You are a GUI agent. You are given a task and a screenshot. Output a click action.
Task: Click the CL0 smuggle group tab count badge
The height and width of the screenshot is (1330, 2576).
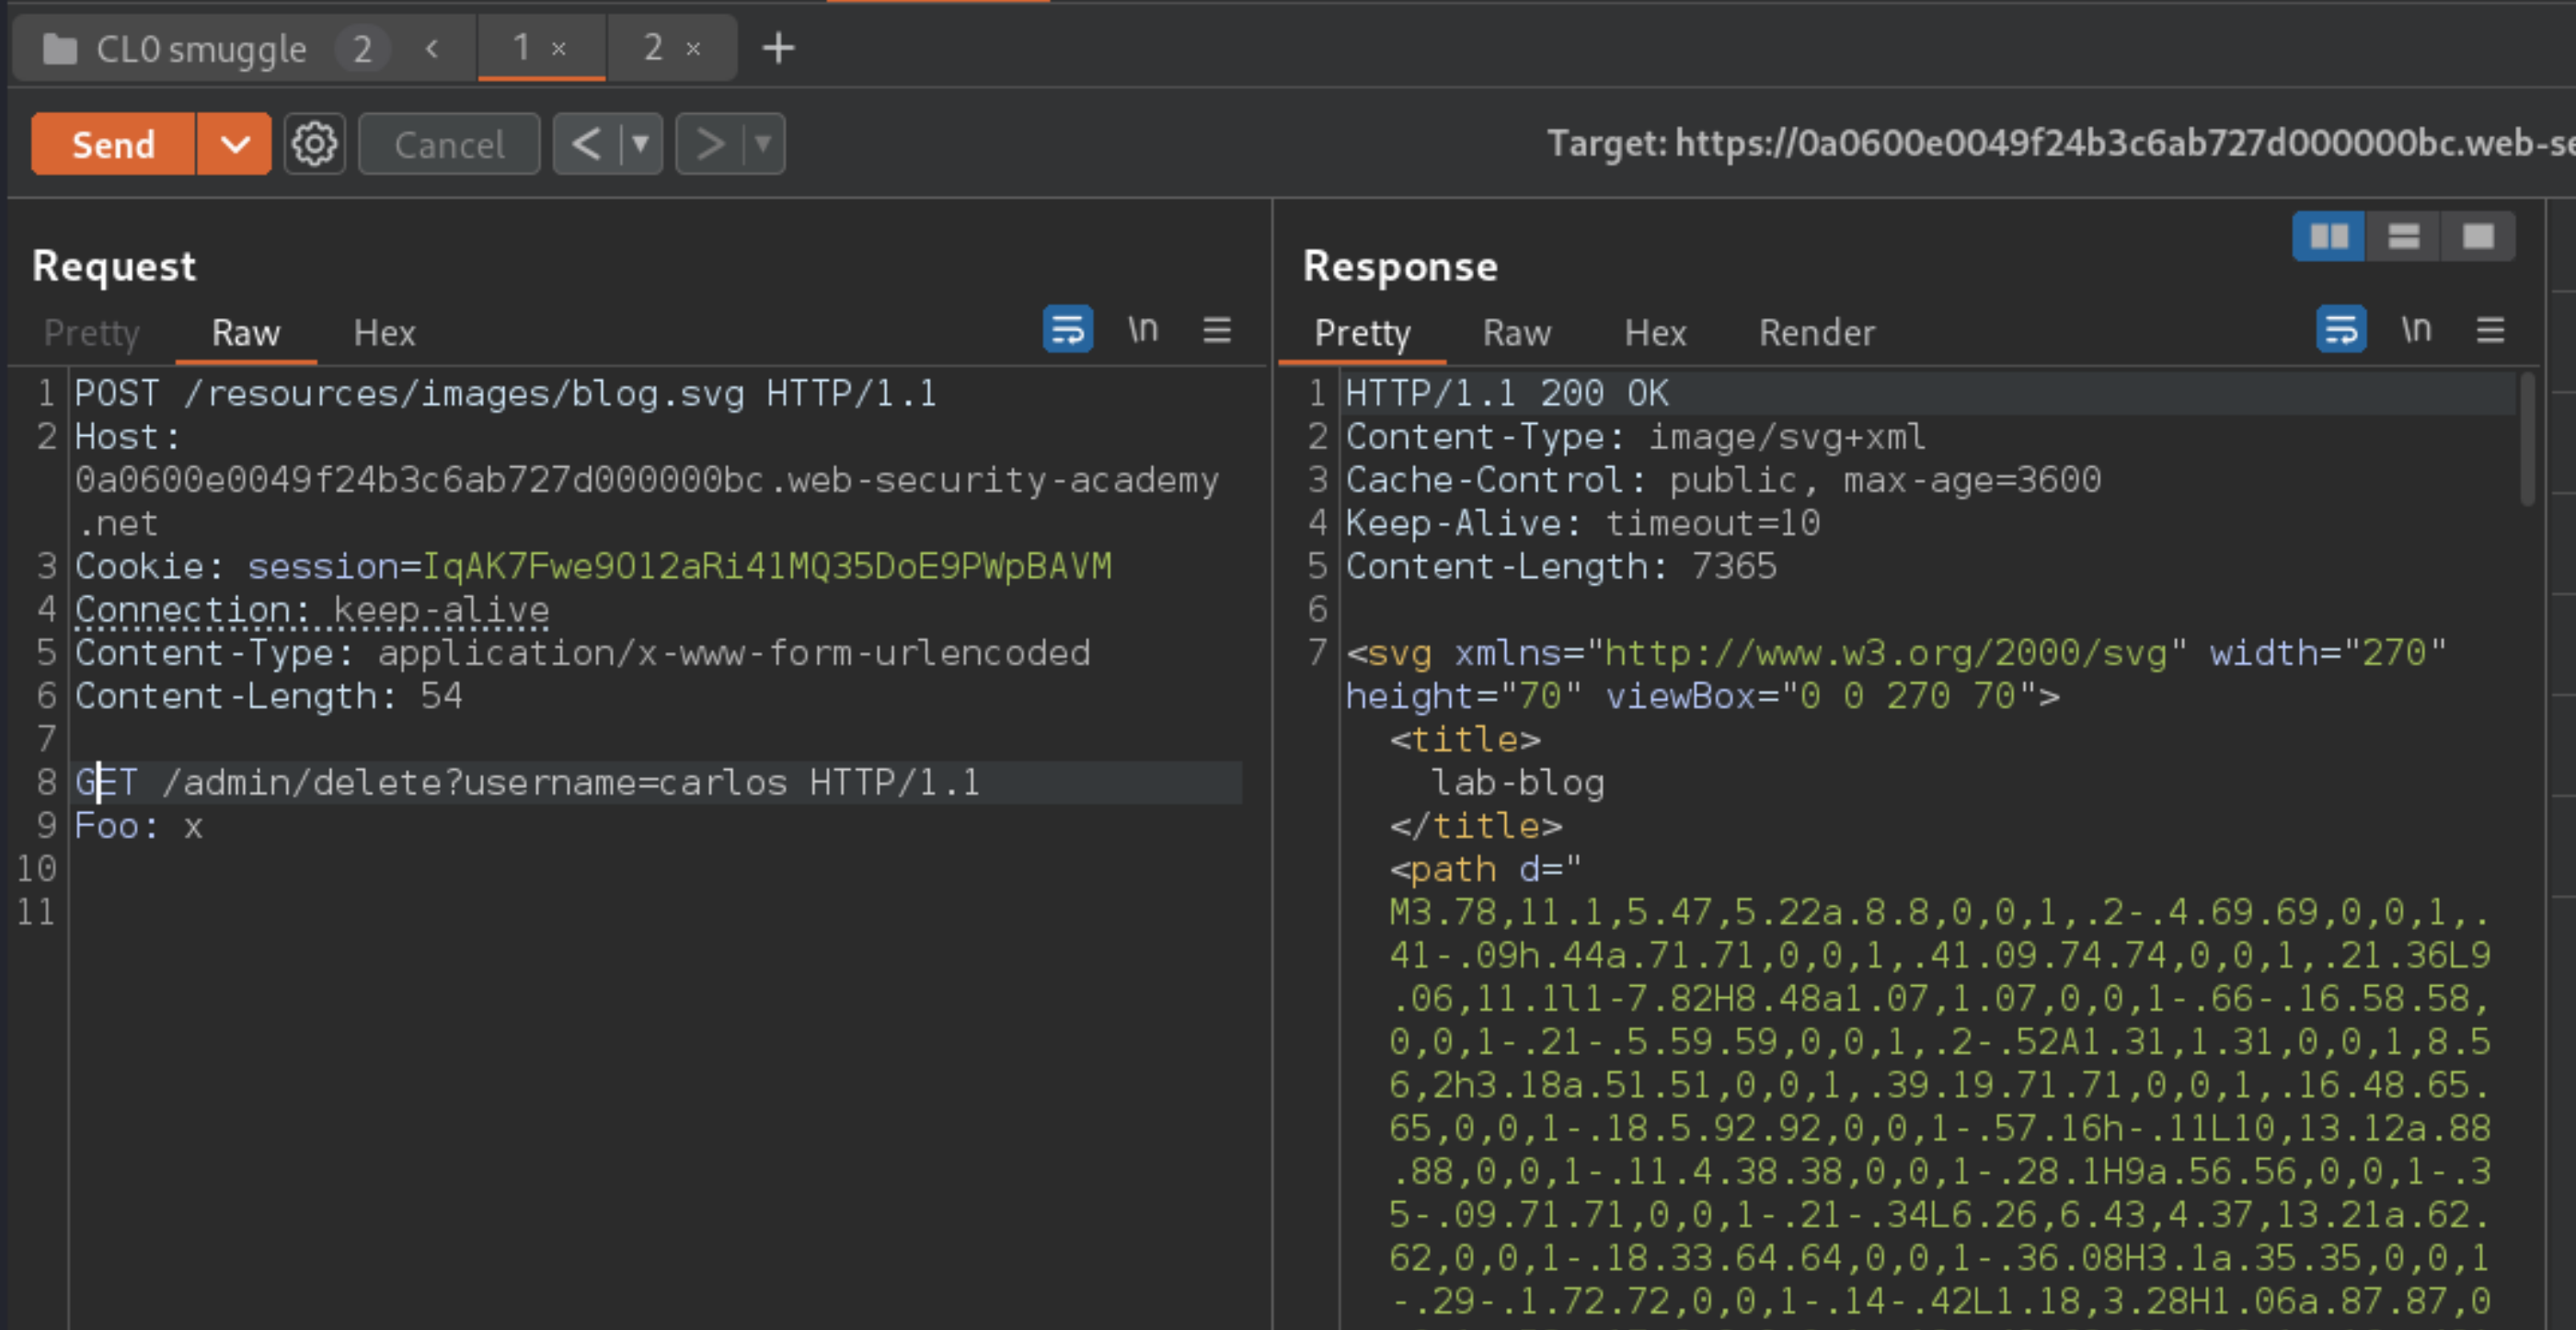(x=362, y=48)
